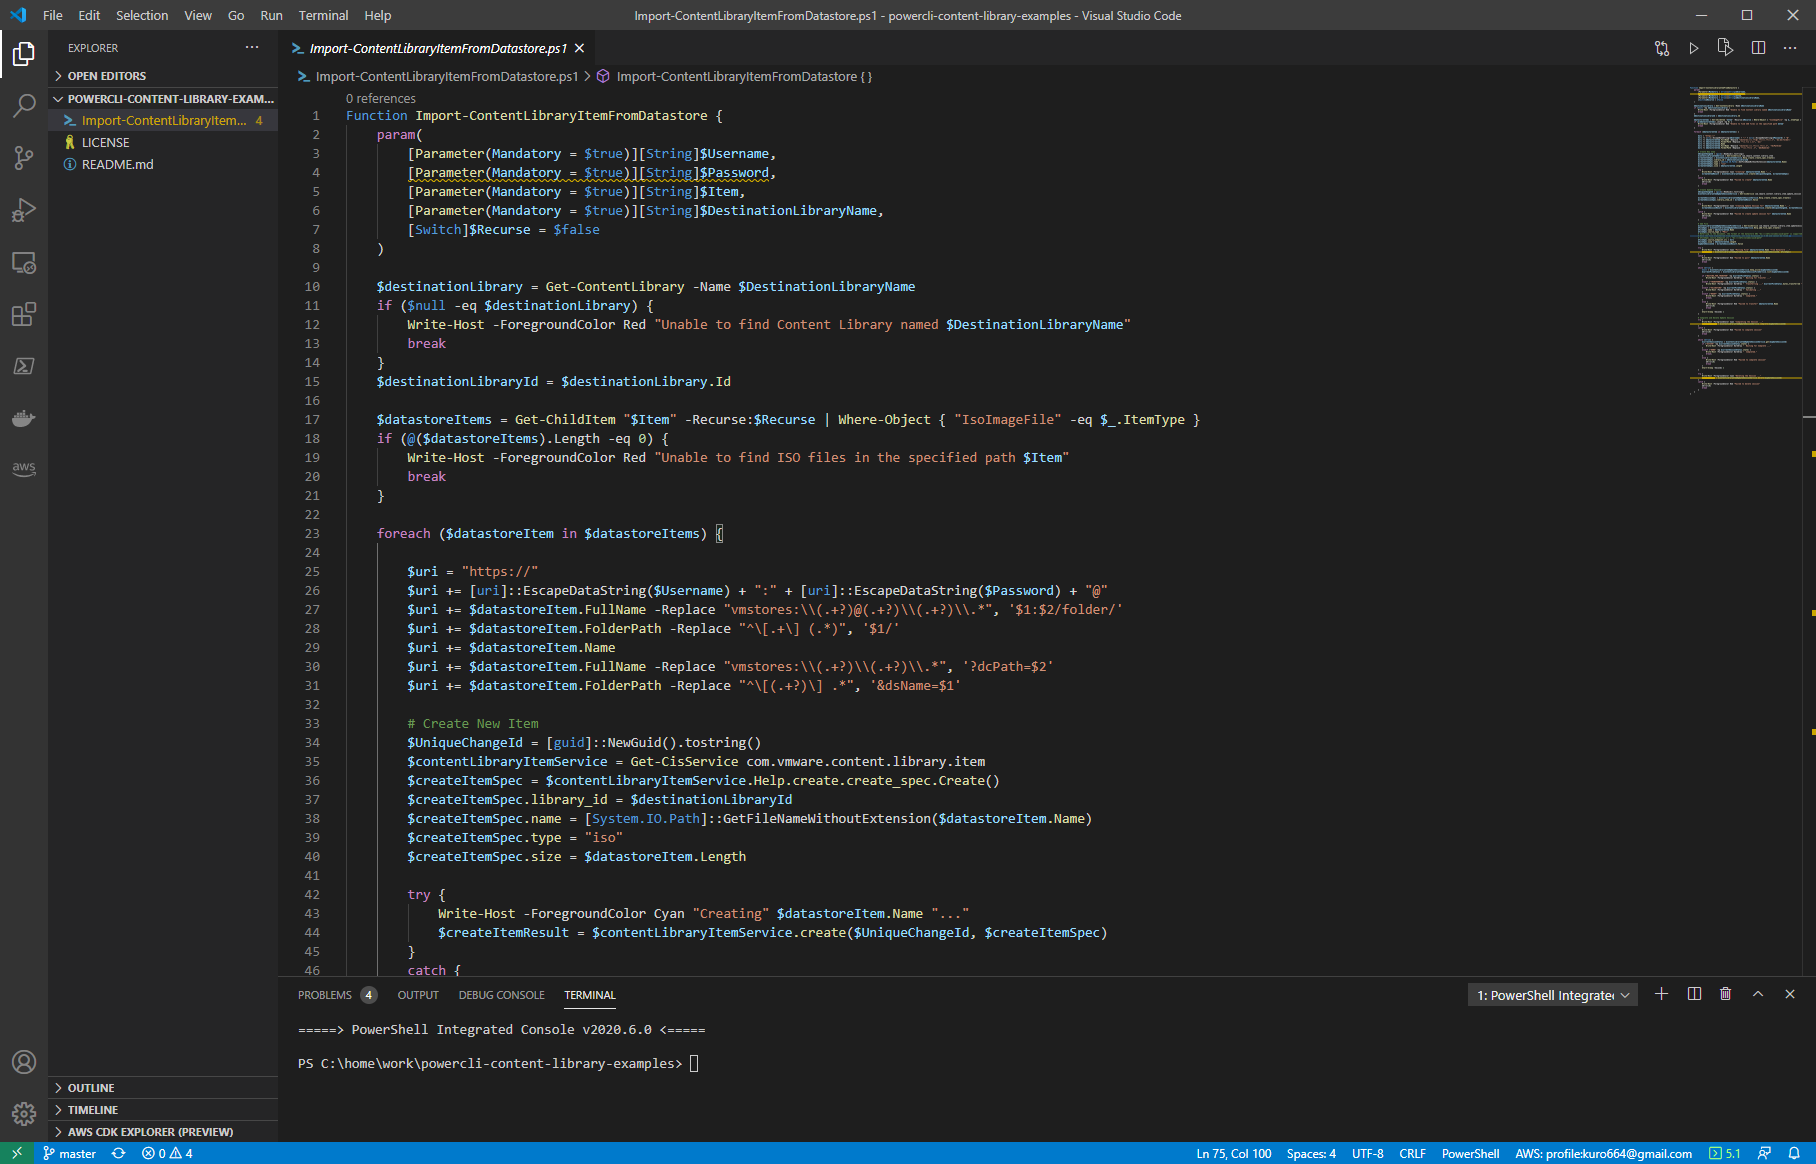Screen dimensions: 1816x1164
Task: Expand the Open Editors section
Action: pos(163,76)
